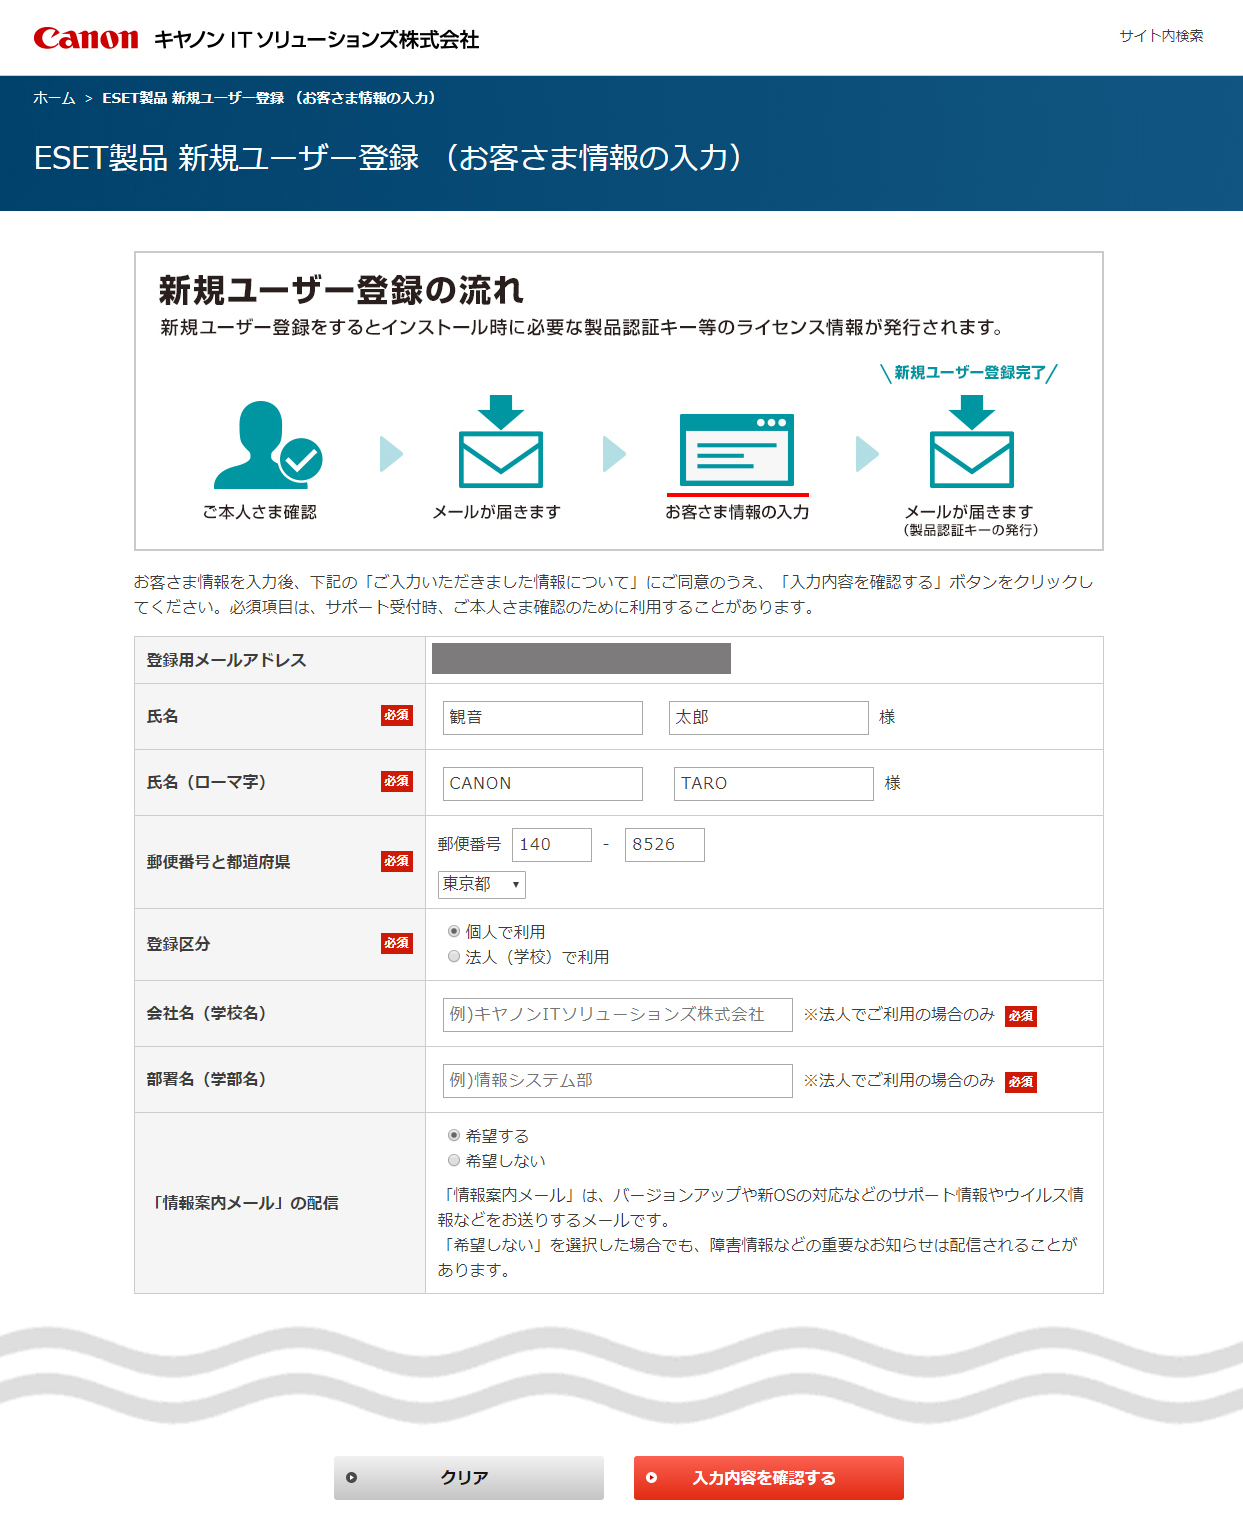1243x1528 pixels.
Task: Click postal code first part 140
Action: [552, 844]
